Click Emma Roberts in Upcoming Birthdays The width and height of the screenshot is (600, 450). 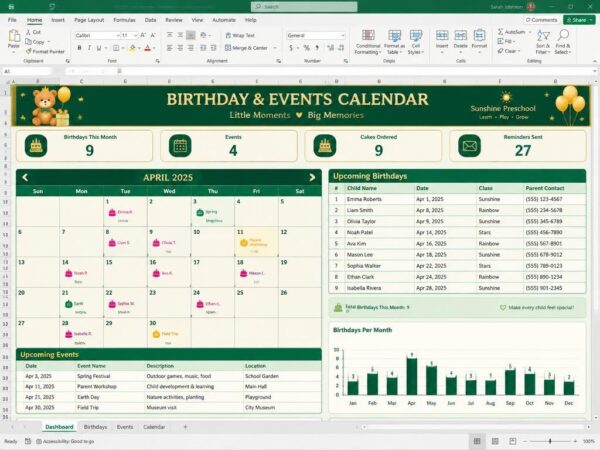click(x=364, y=199)
